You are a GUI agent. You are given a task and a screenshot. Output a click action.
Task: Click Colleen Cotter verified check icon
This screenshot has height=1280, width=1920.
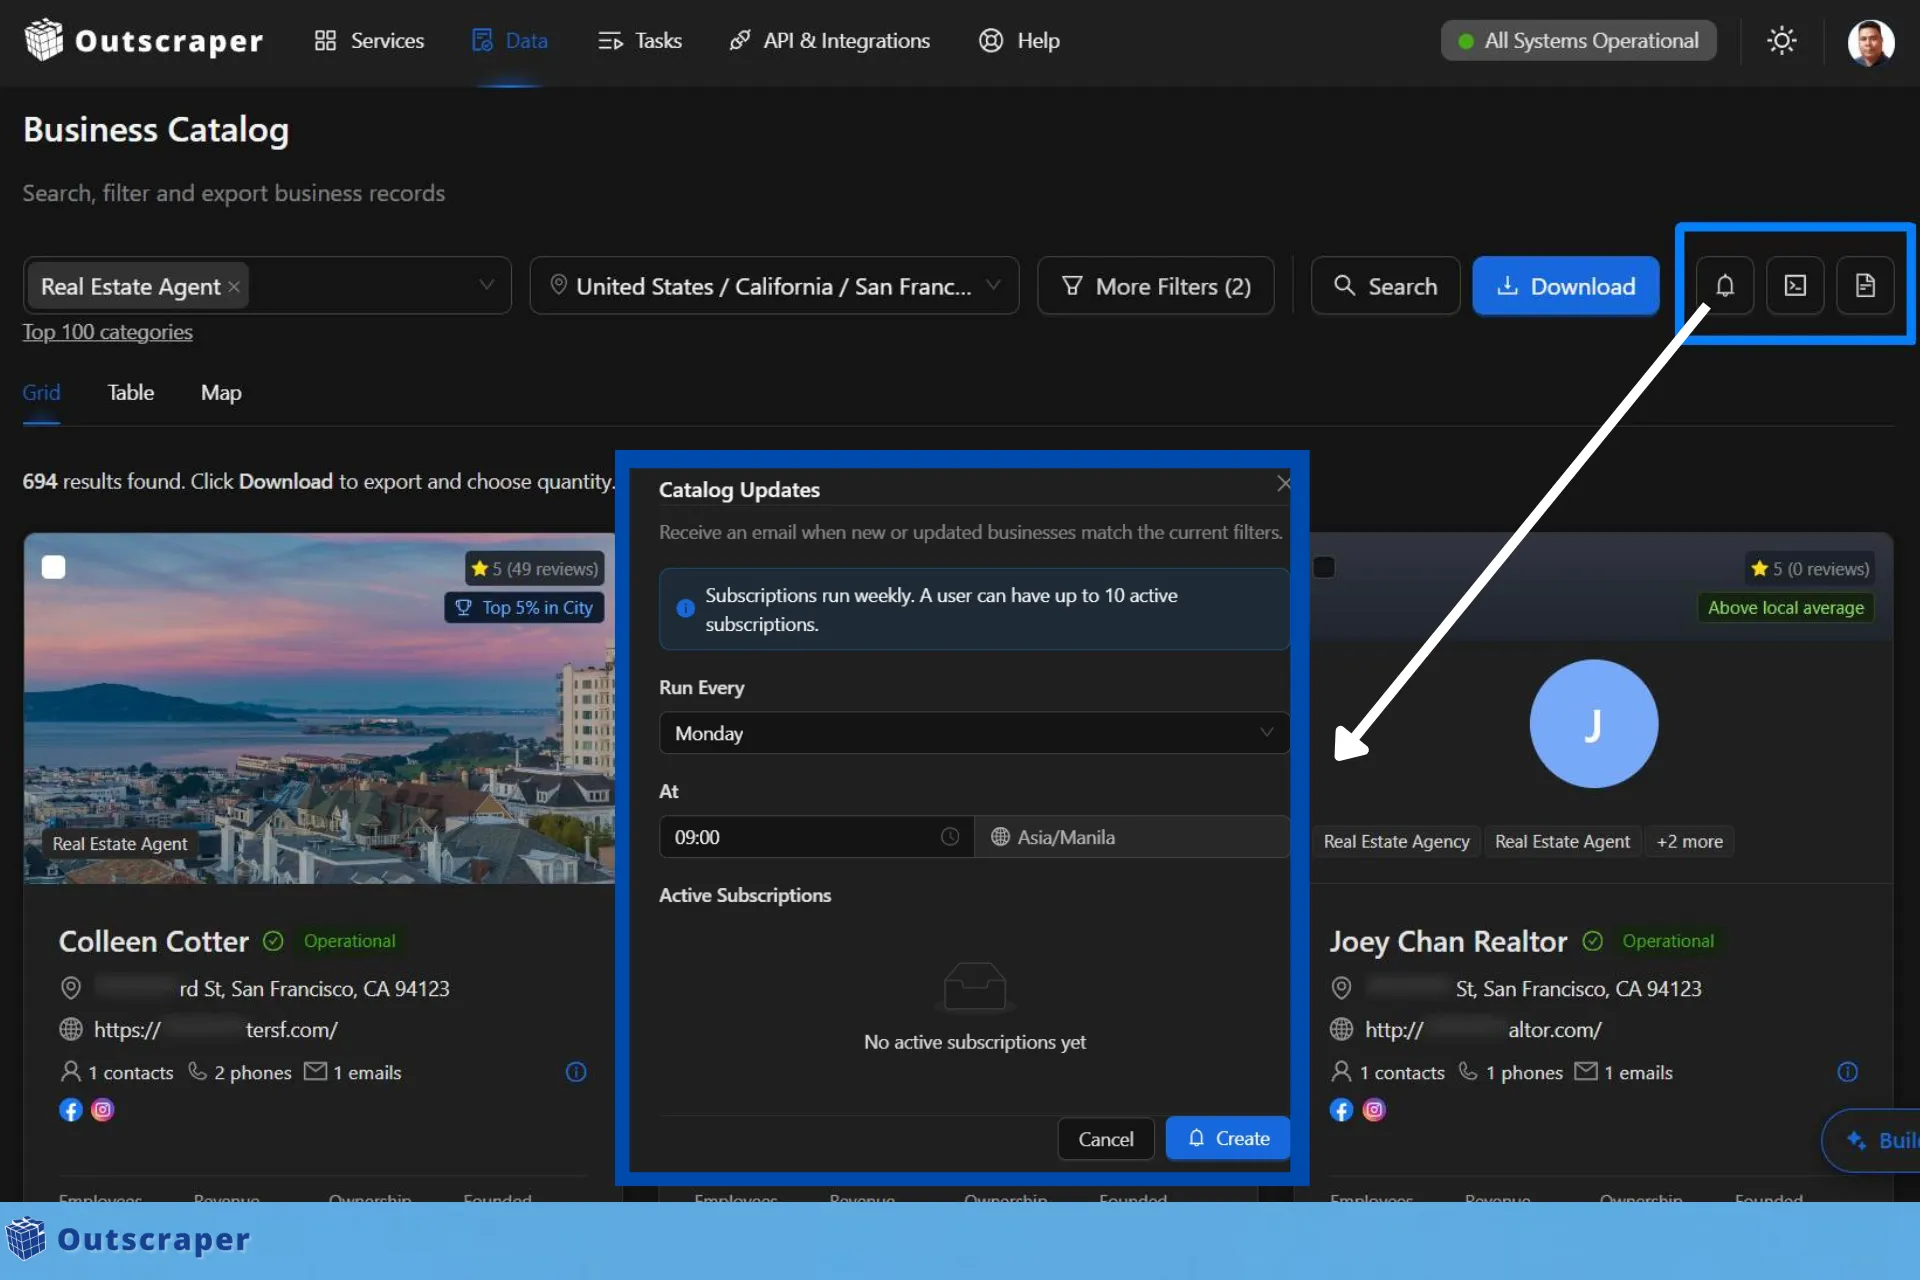point(273,941)
